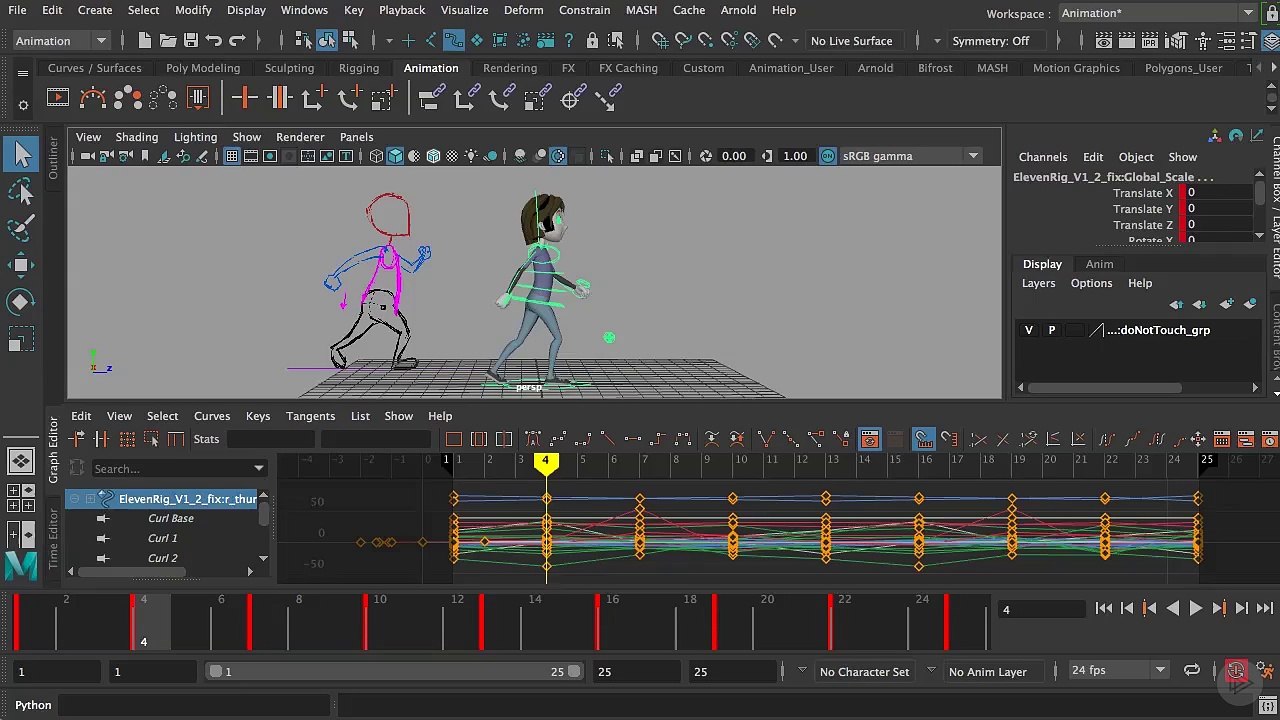This screenshot has height=720, width=1280.
Task: Click the Auto keyframe toggle icon
Action: tap(1236, 671)
